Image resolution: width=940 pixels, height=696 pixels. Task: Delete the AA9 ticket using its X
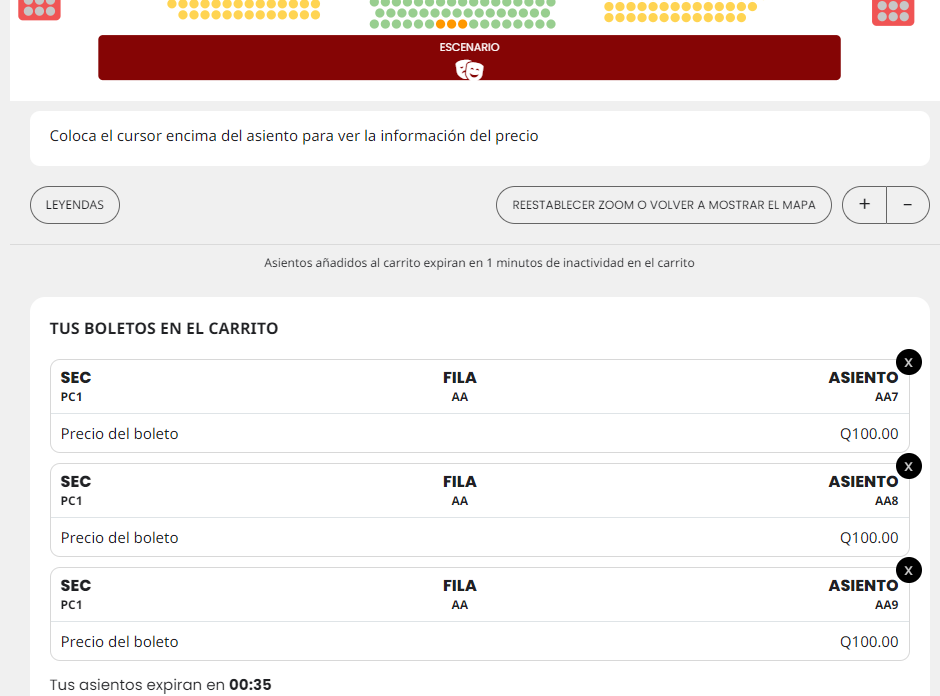(x=908, y=570)
